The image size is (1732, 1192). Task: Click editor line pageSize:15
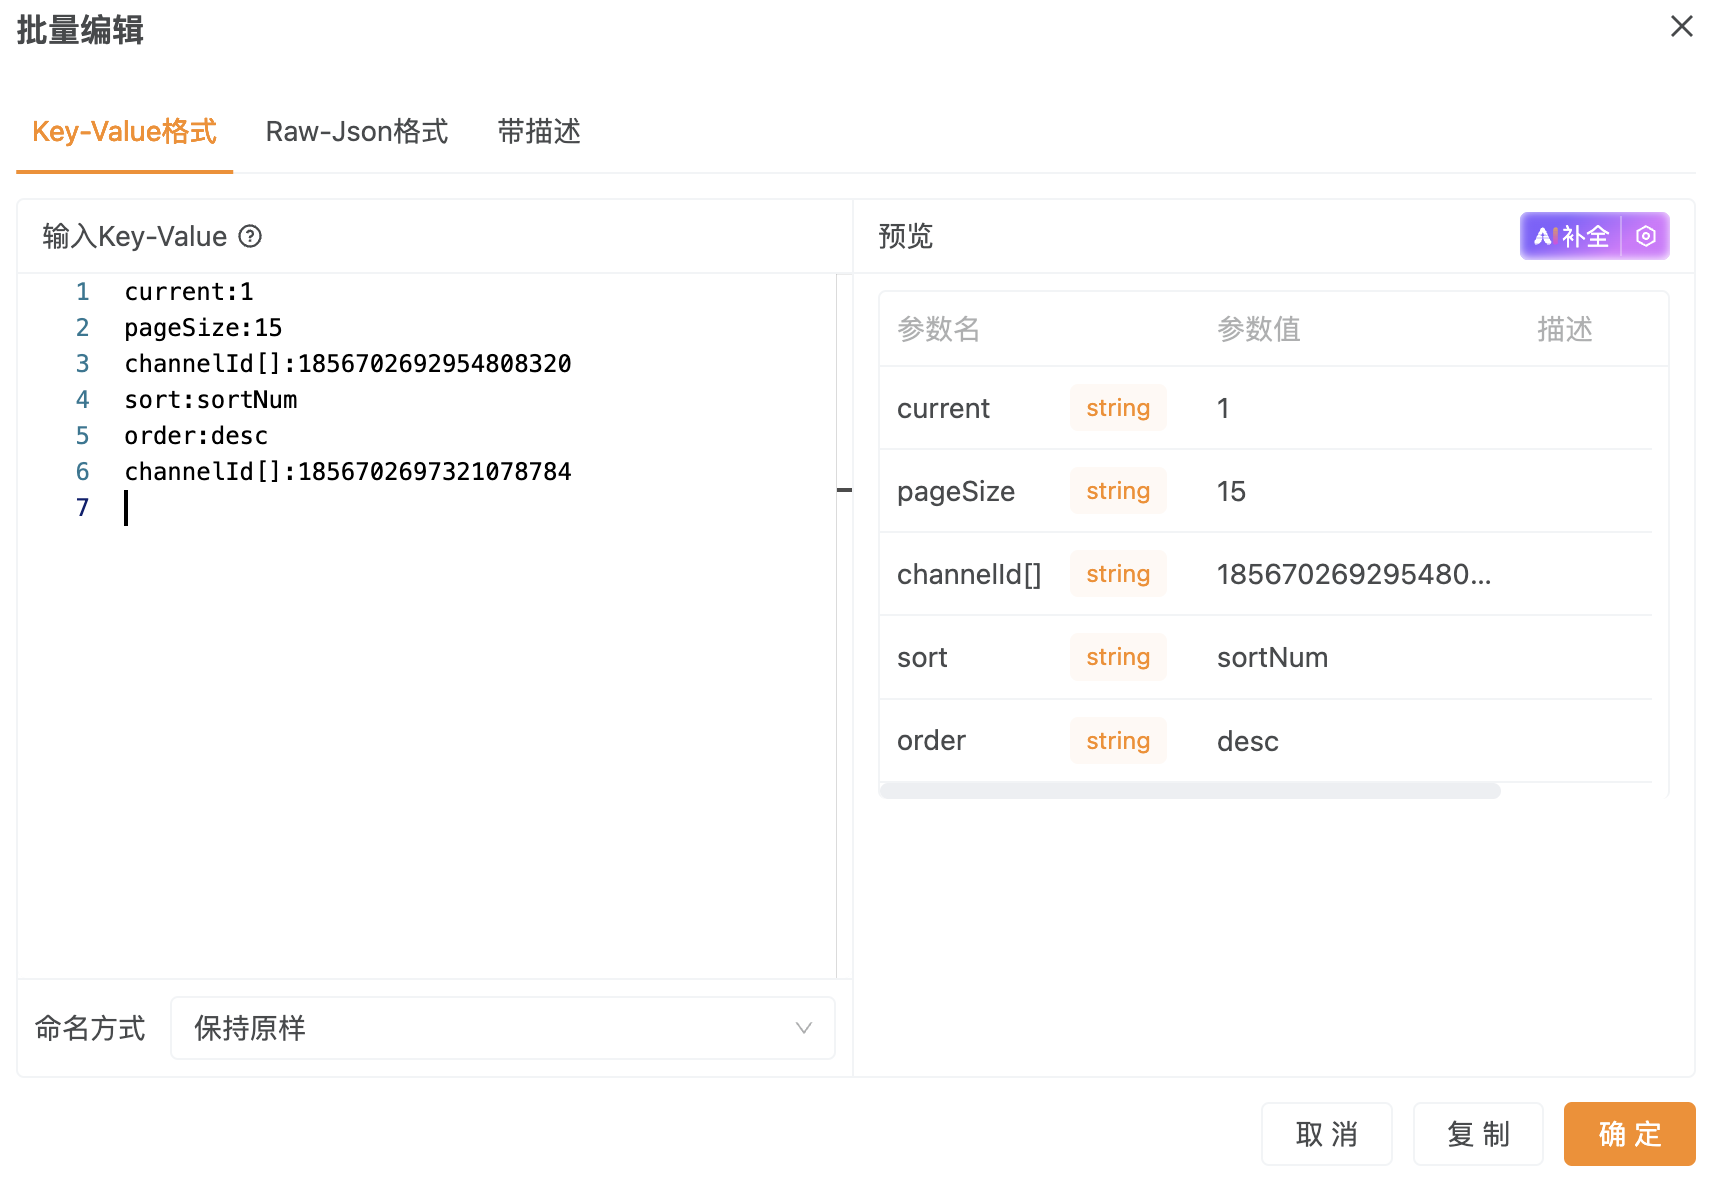(x=203, y=328)
